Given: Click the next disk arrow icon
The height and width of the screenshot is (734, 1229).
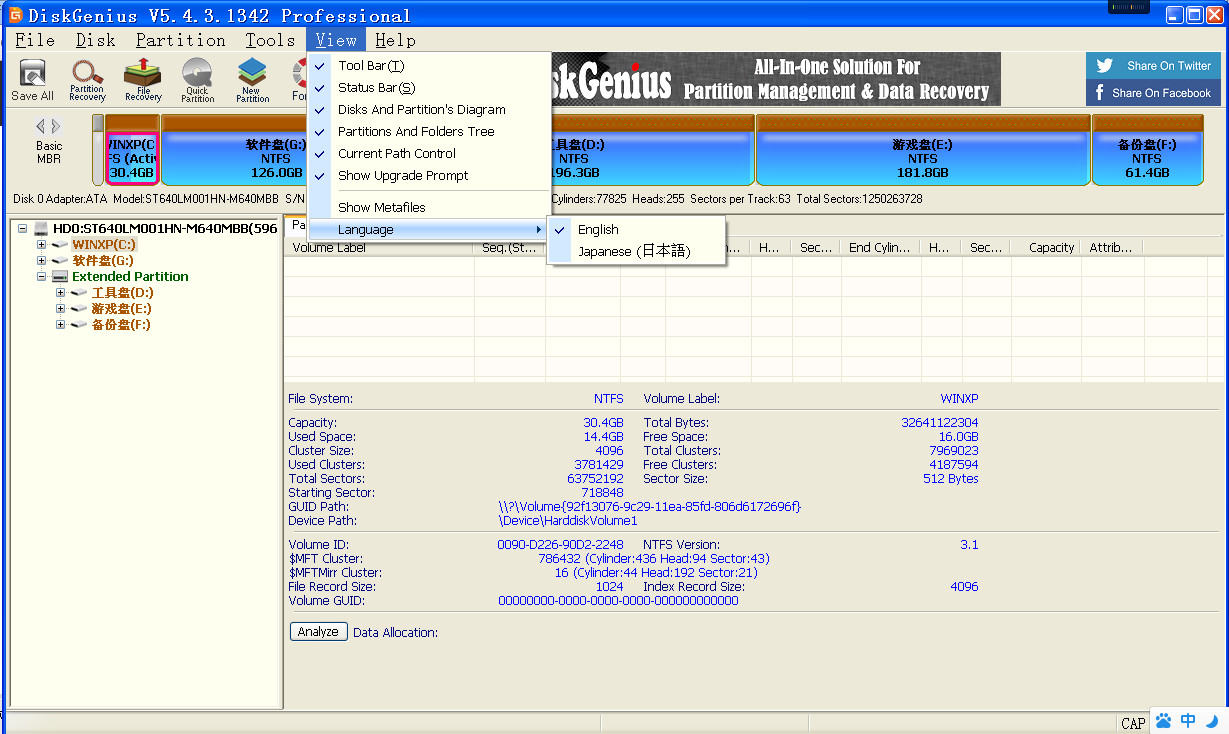Looking at the screenshot, I should [56, 126].
